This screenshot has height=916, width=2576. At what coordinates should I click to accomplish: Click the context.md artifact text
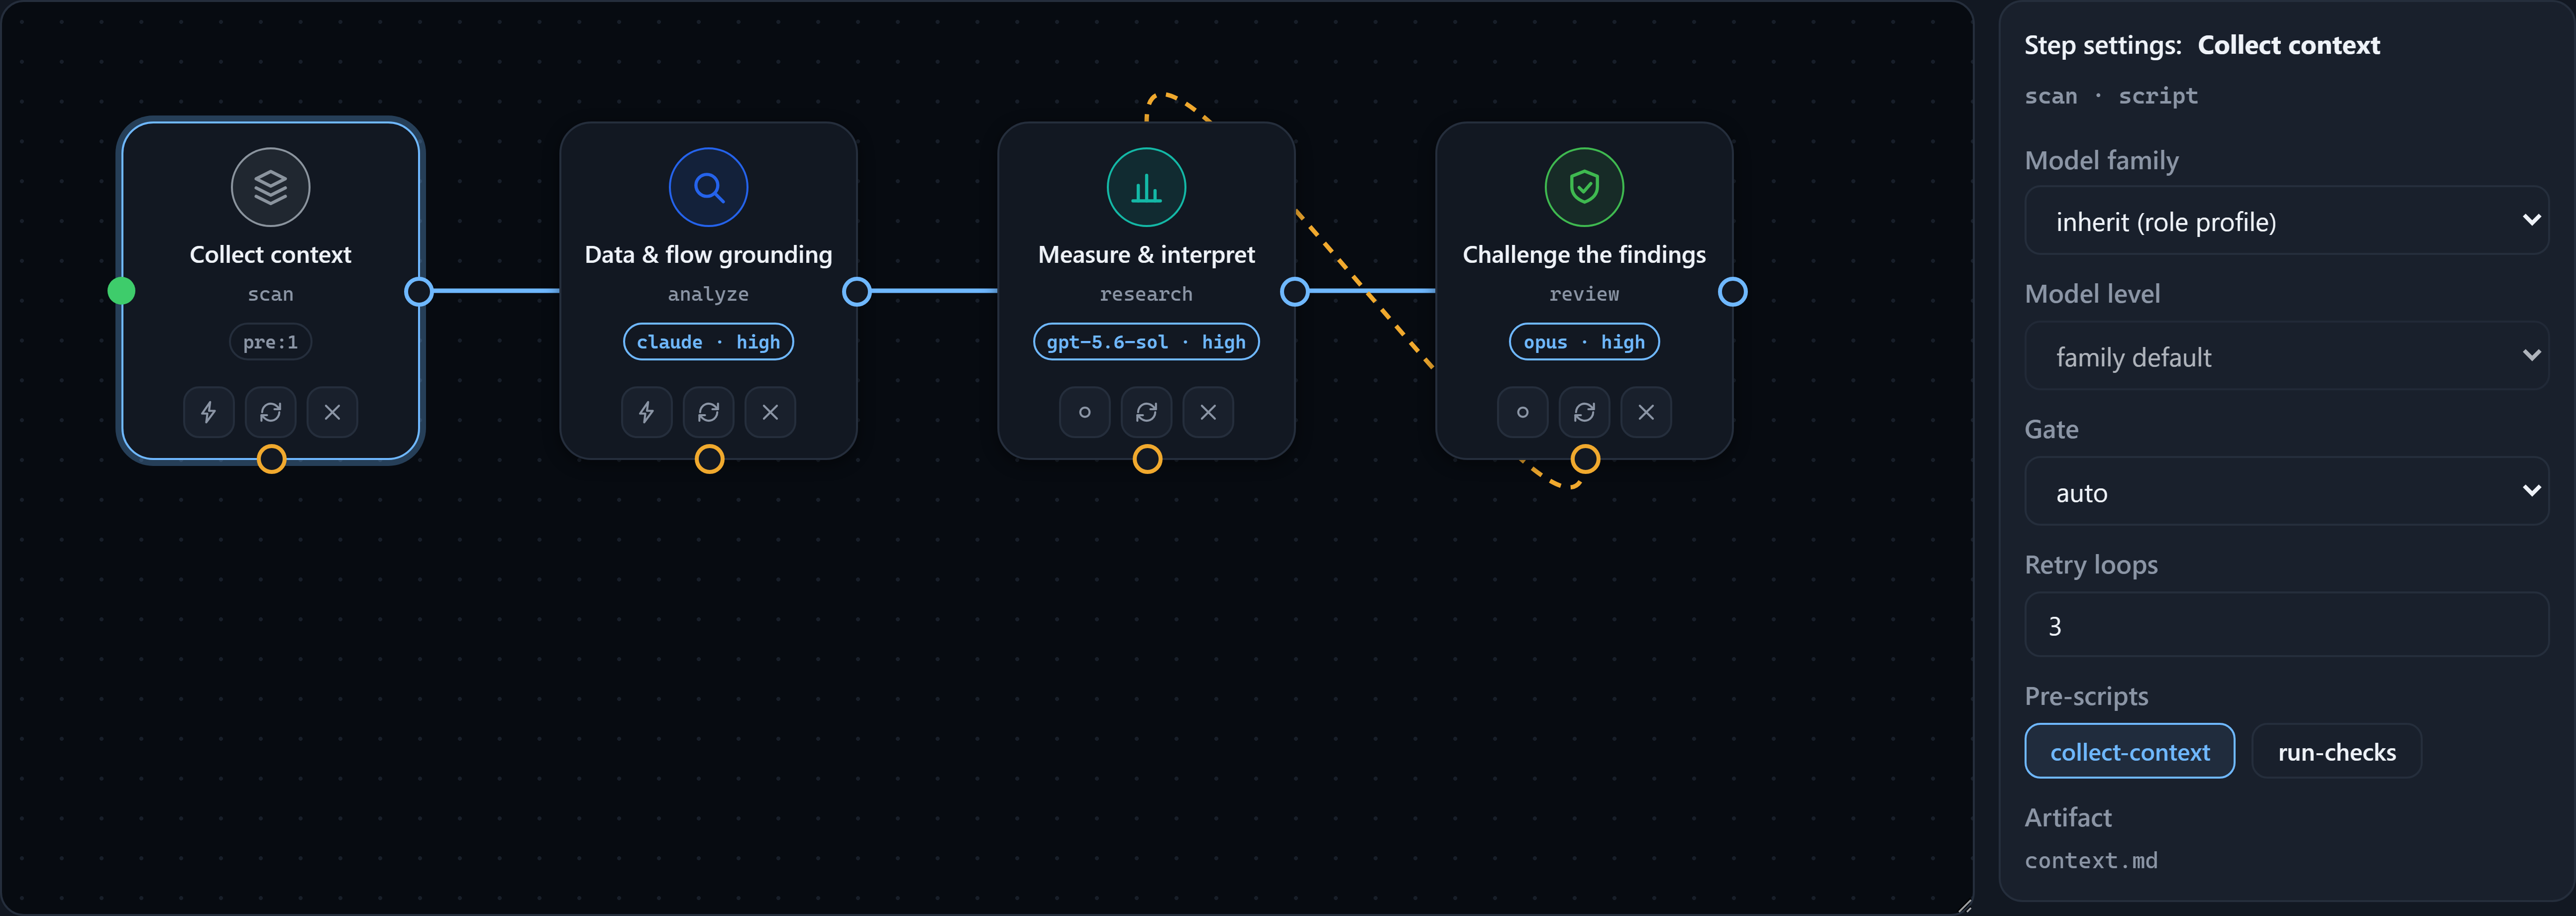click(2091, 861)
